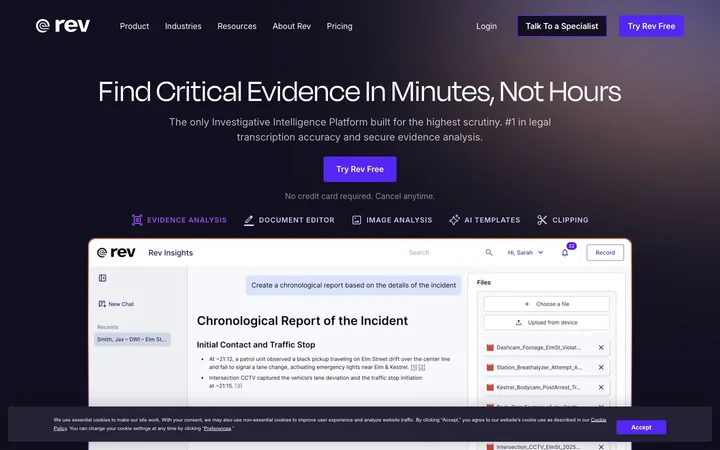This screenshot has height=450, width=720.
Task: Click the magnifying glass search icon
Action: point(489,253)
